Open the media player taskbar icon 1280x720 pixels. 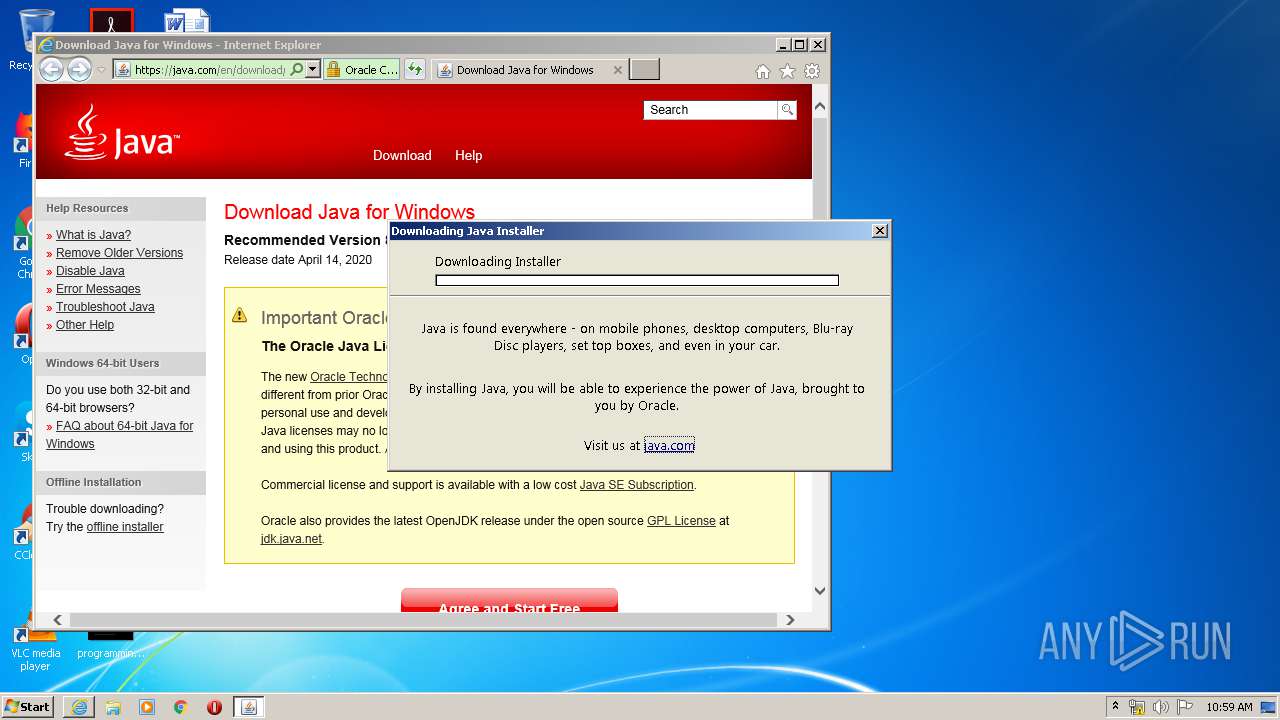click(147, 707)
